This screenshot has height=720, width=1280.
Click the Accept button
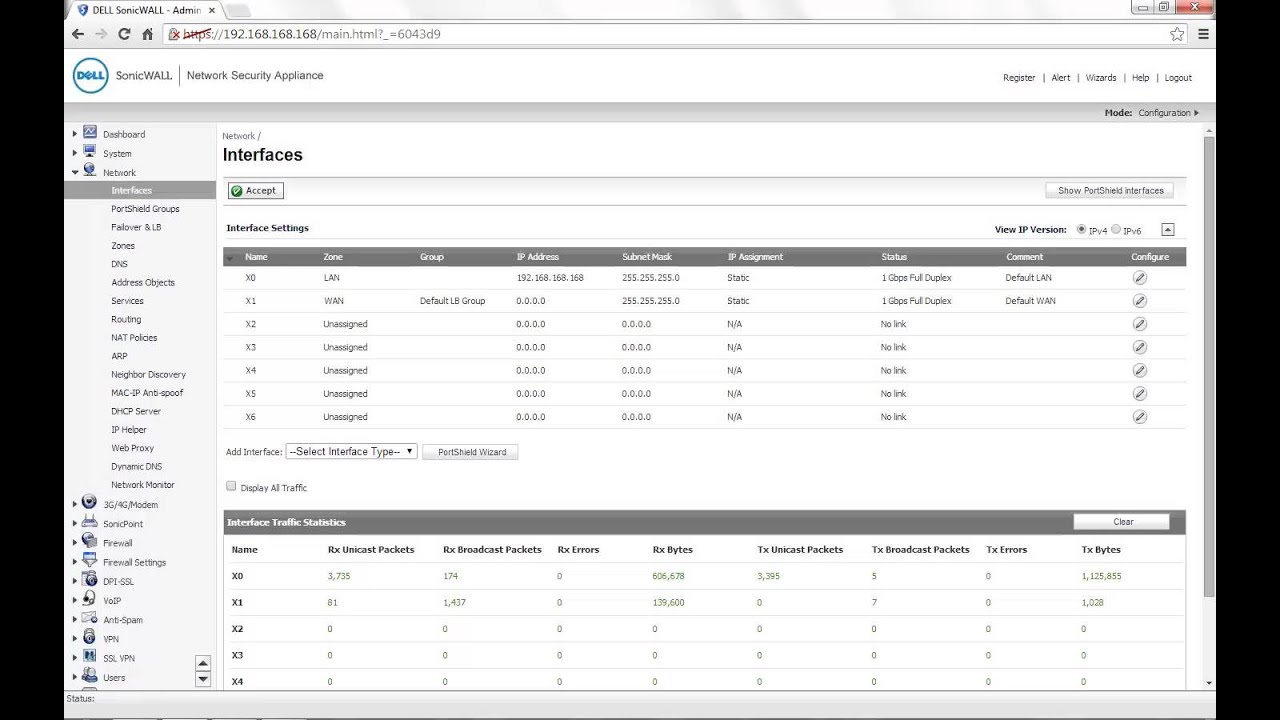point(255,190)
